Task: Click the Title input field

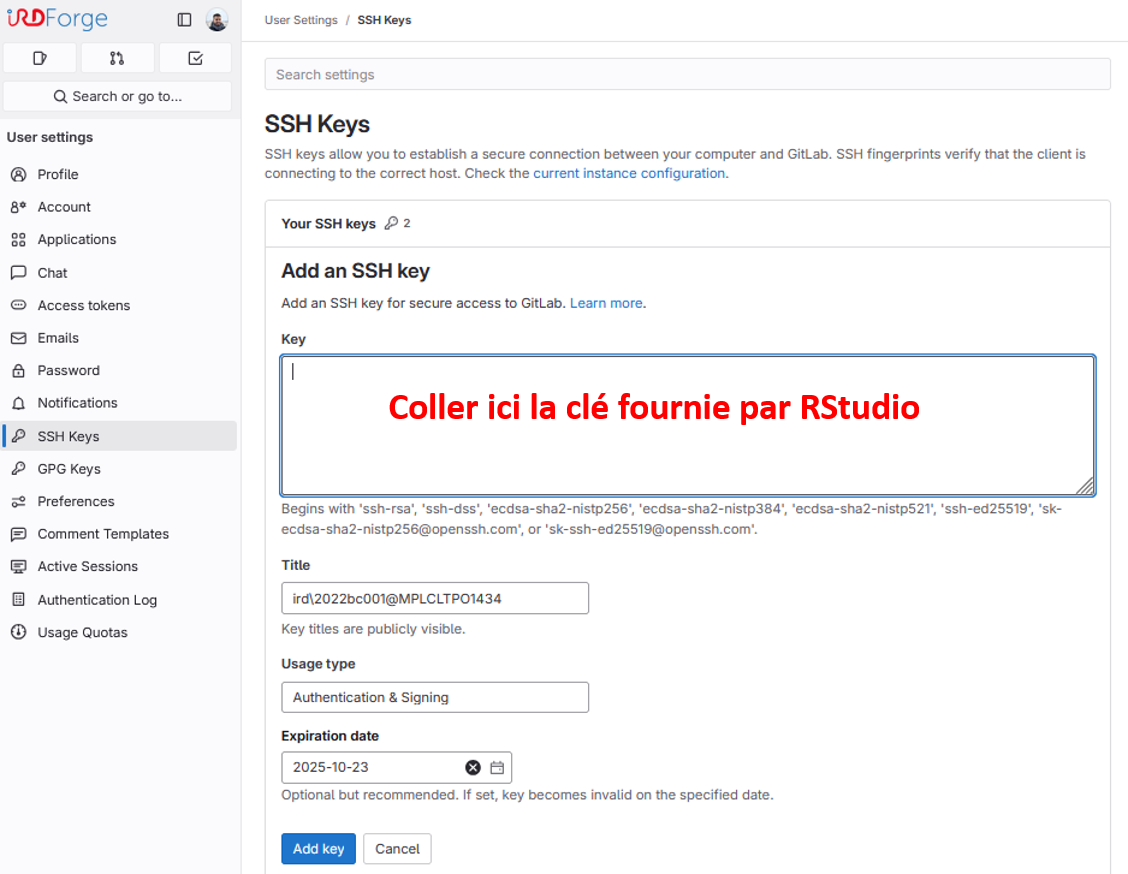Action: pyautogui.click(x=435, y=598)
